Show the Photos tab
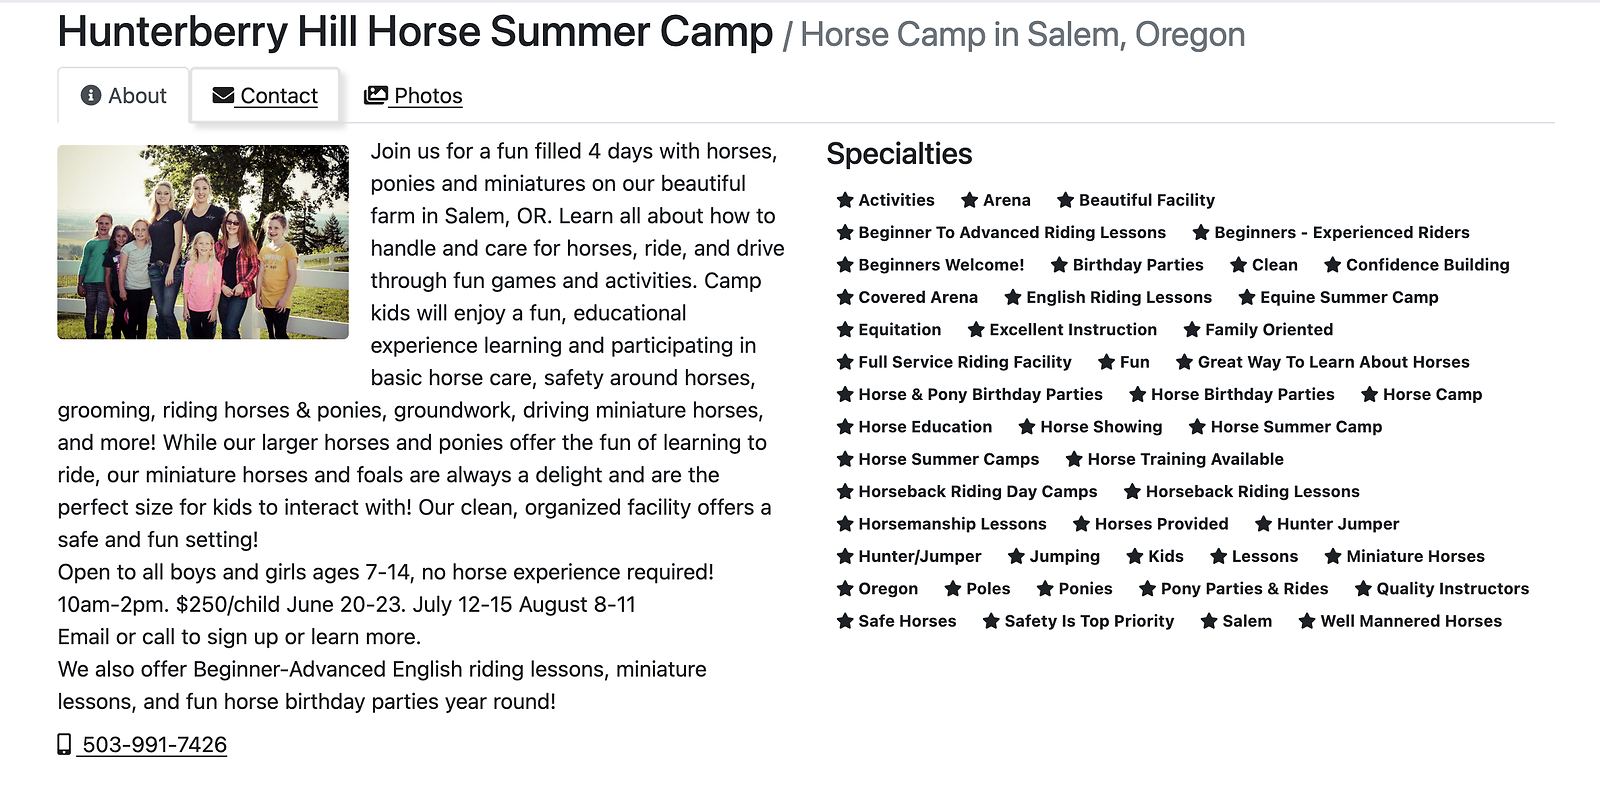The height and width of the screenshot is (796, 1600). (414, 96)
